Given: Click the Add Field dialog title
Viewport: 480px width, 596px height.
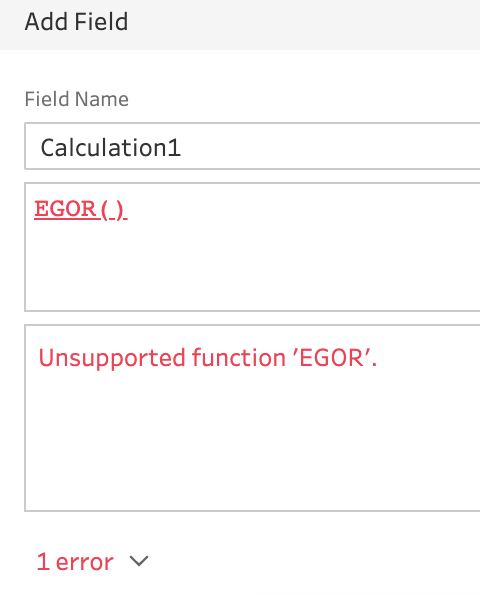Looking at the screenshot, I should click(76, 22).
